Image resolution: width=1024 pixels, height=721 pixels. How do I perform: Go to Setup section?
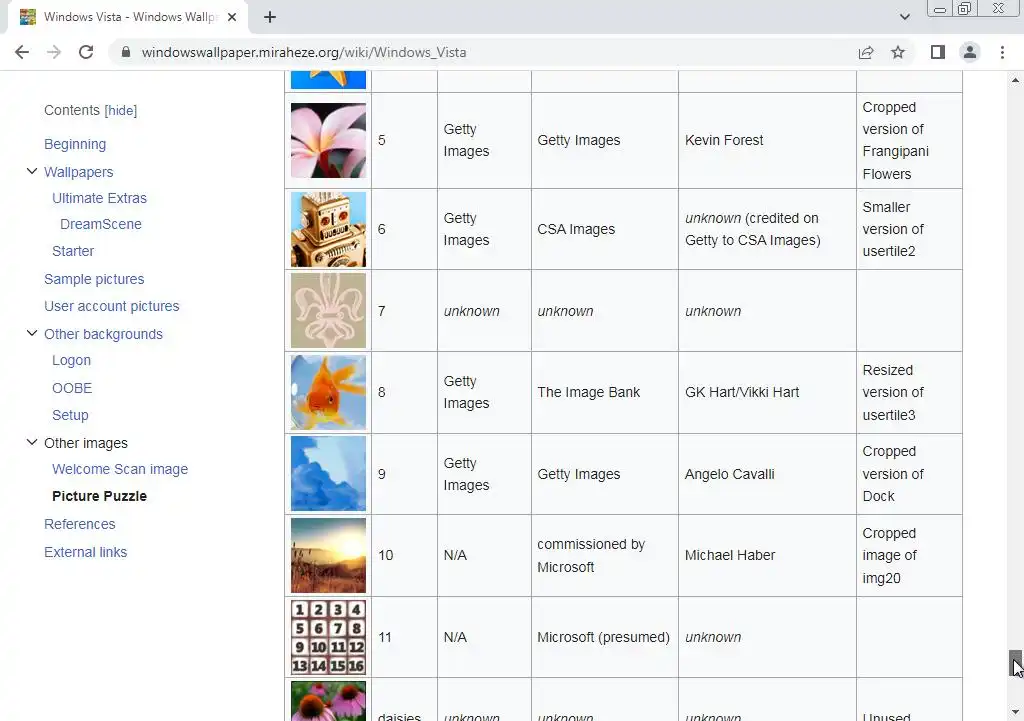pyautogui.click(x=70, y=415)
